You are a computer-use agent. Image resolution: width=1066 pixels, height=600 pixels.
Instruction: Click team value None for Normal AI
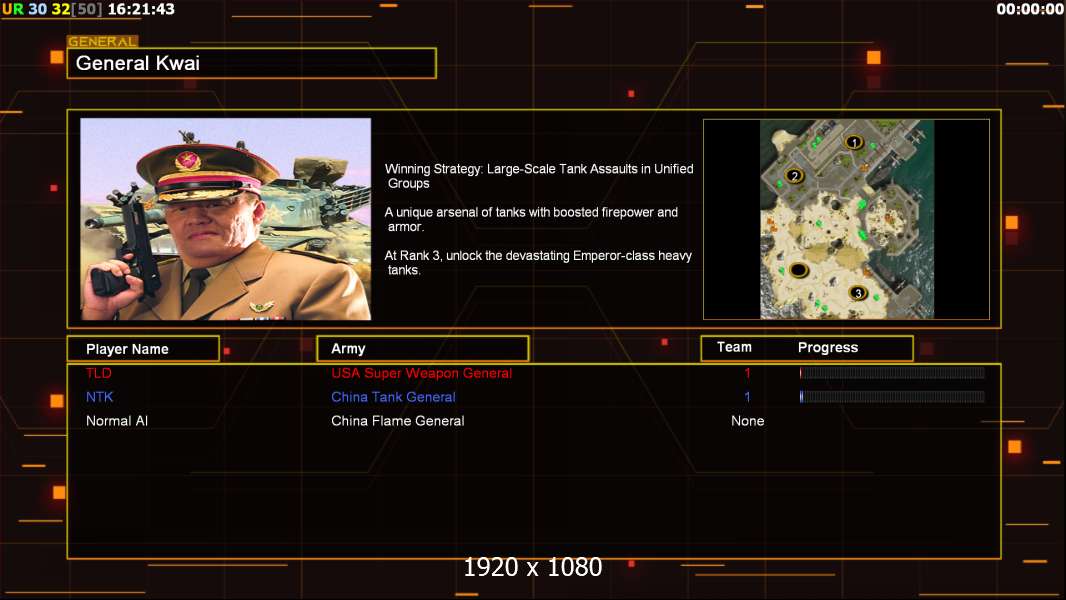tap(747, 421)
